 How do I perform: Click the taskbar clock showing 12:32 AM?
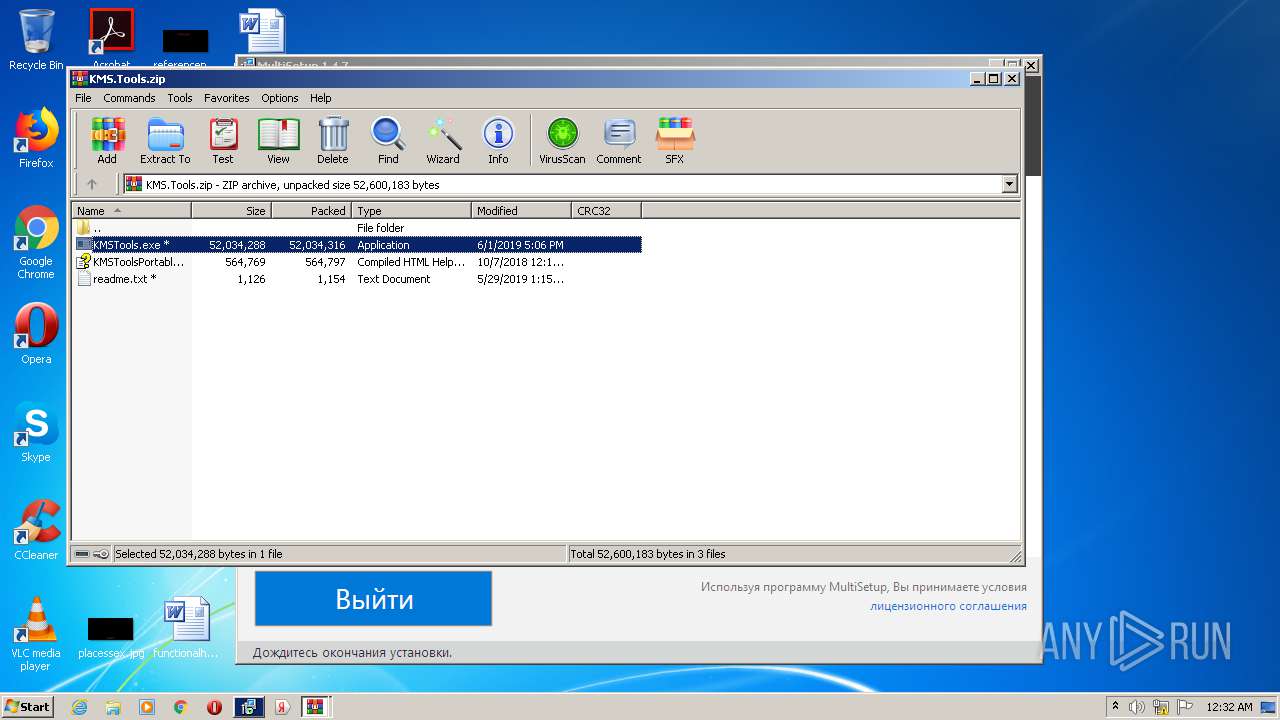(1229, 707)
